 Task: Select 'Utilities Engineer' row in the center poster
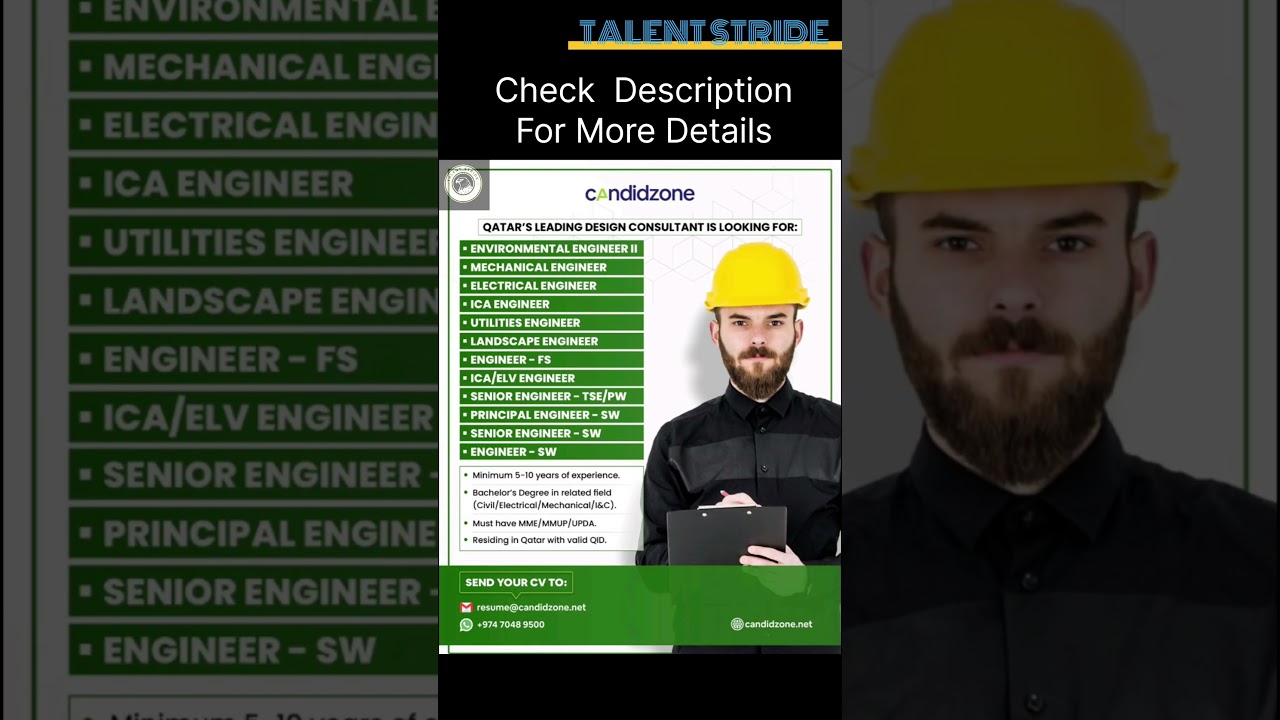(551, 322)
